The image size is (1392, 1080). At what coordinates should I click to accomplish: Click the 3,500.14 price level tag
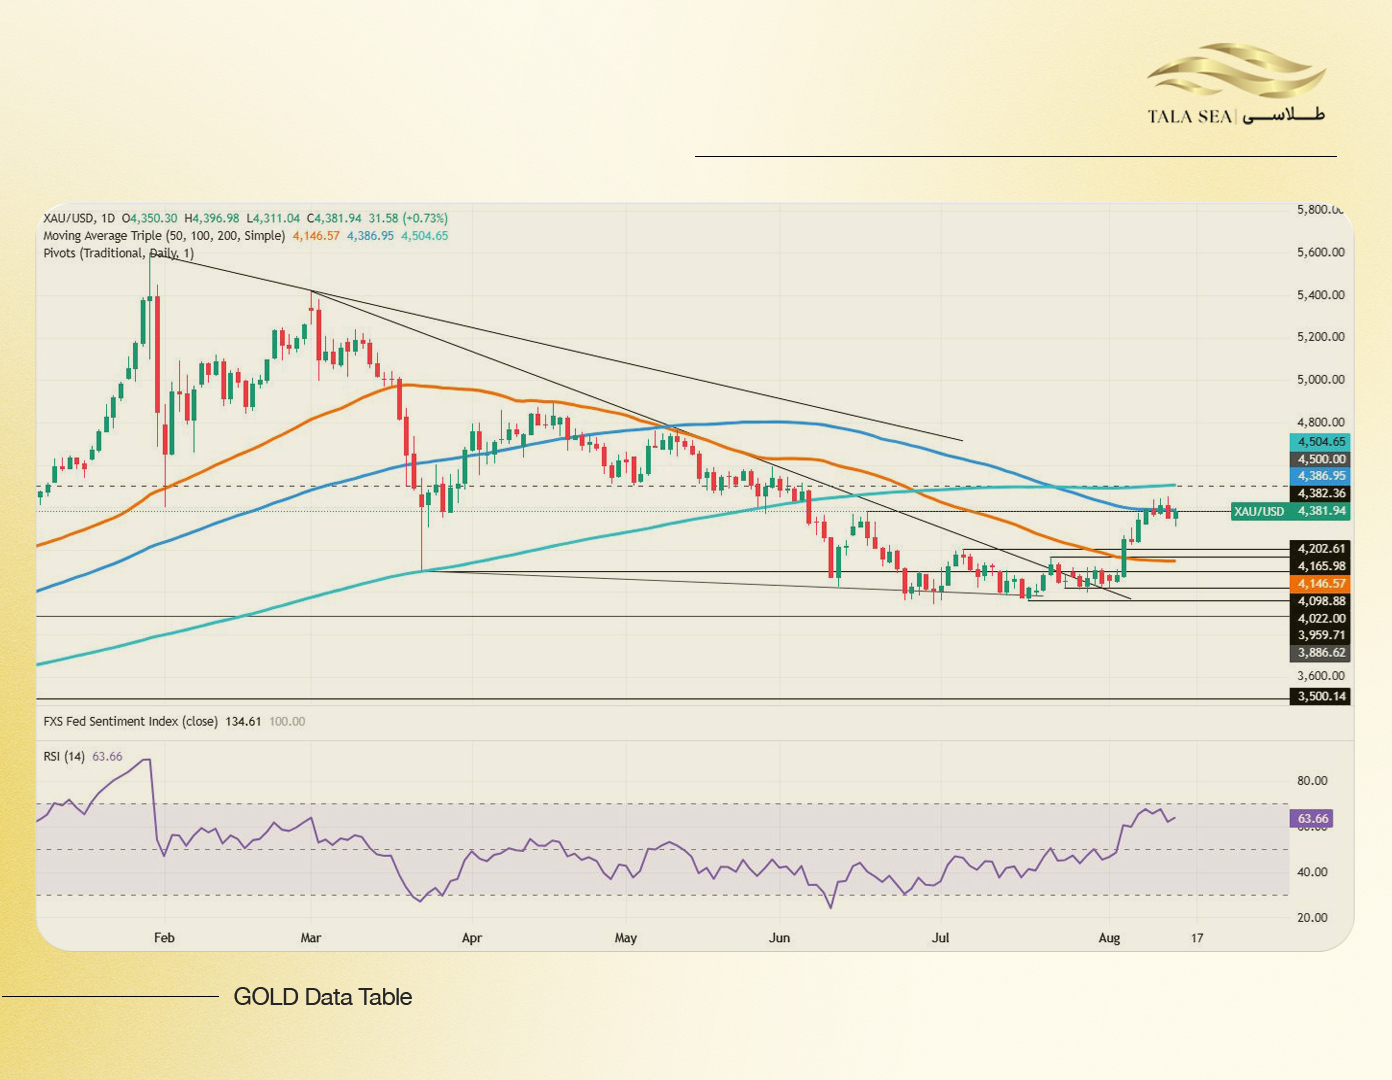(x=1320, y=696)
